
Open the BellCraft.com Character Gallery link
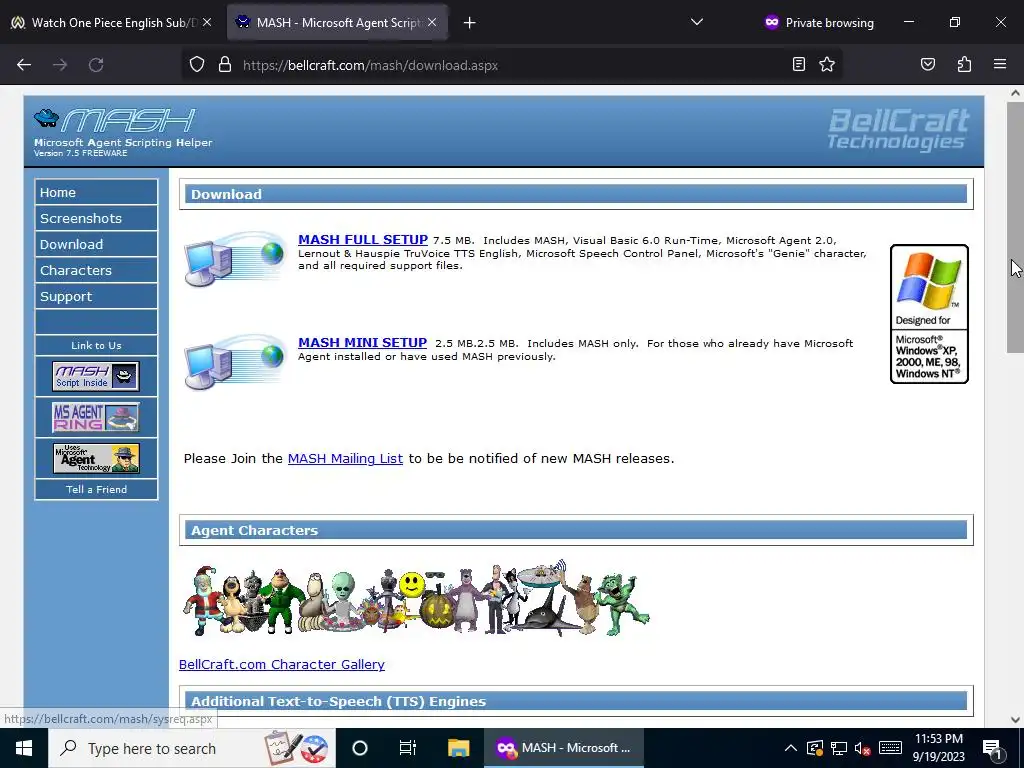(x=281, y=664)
